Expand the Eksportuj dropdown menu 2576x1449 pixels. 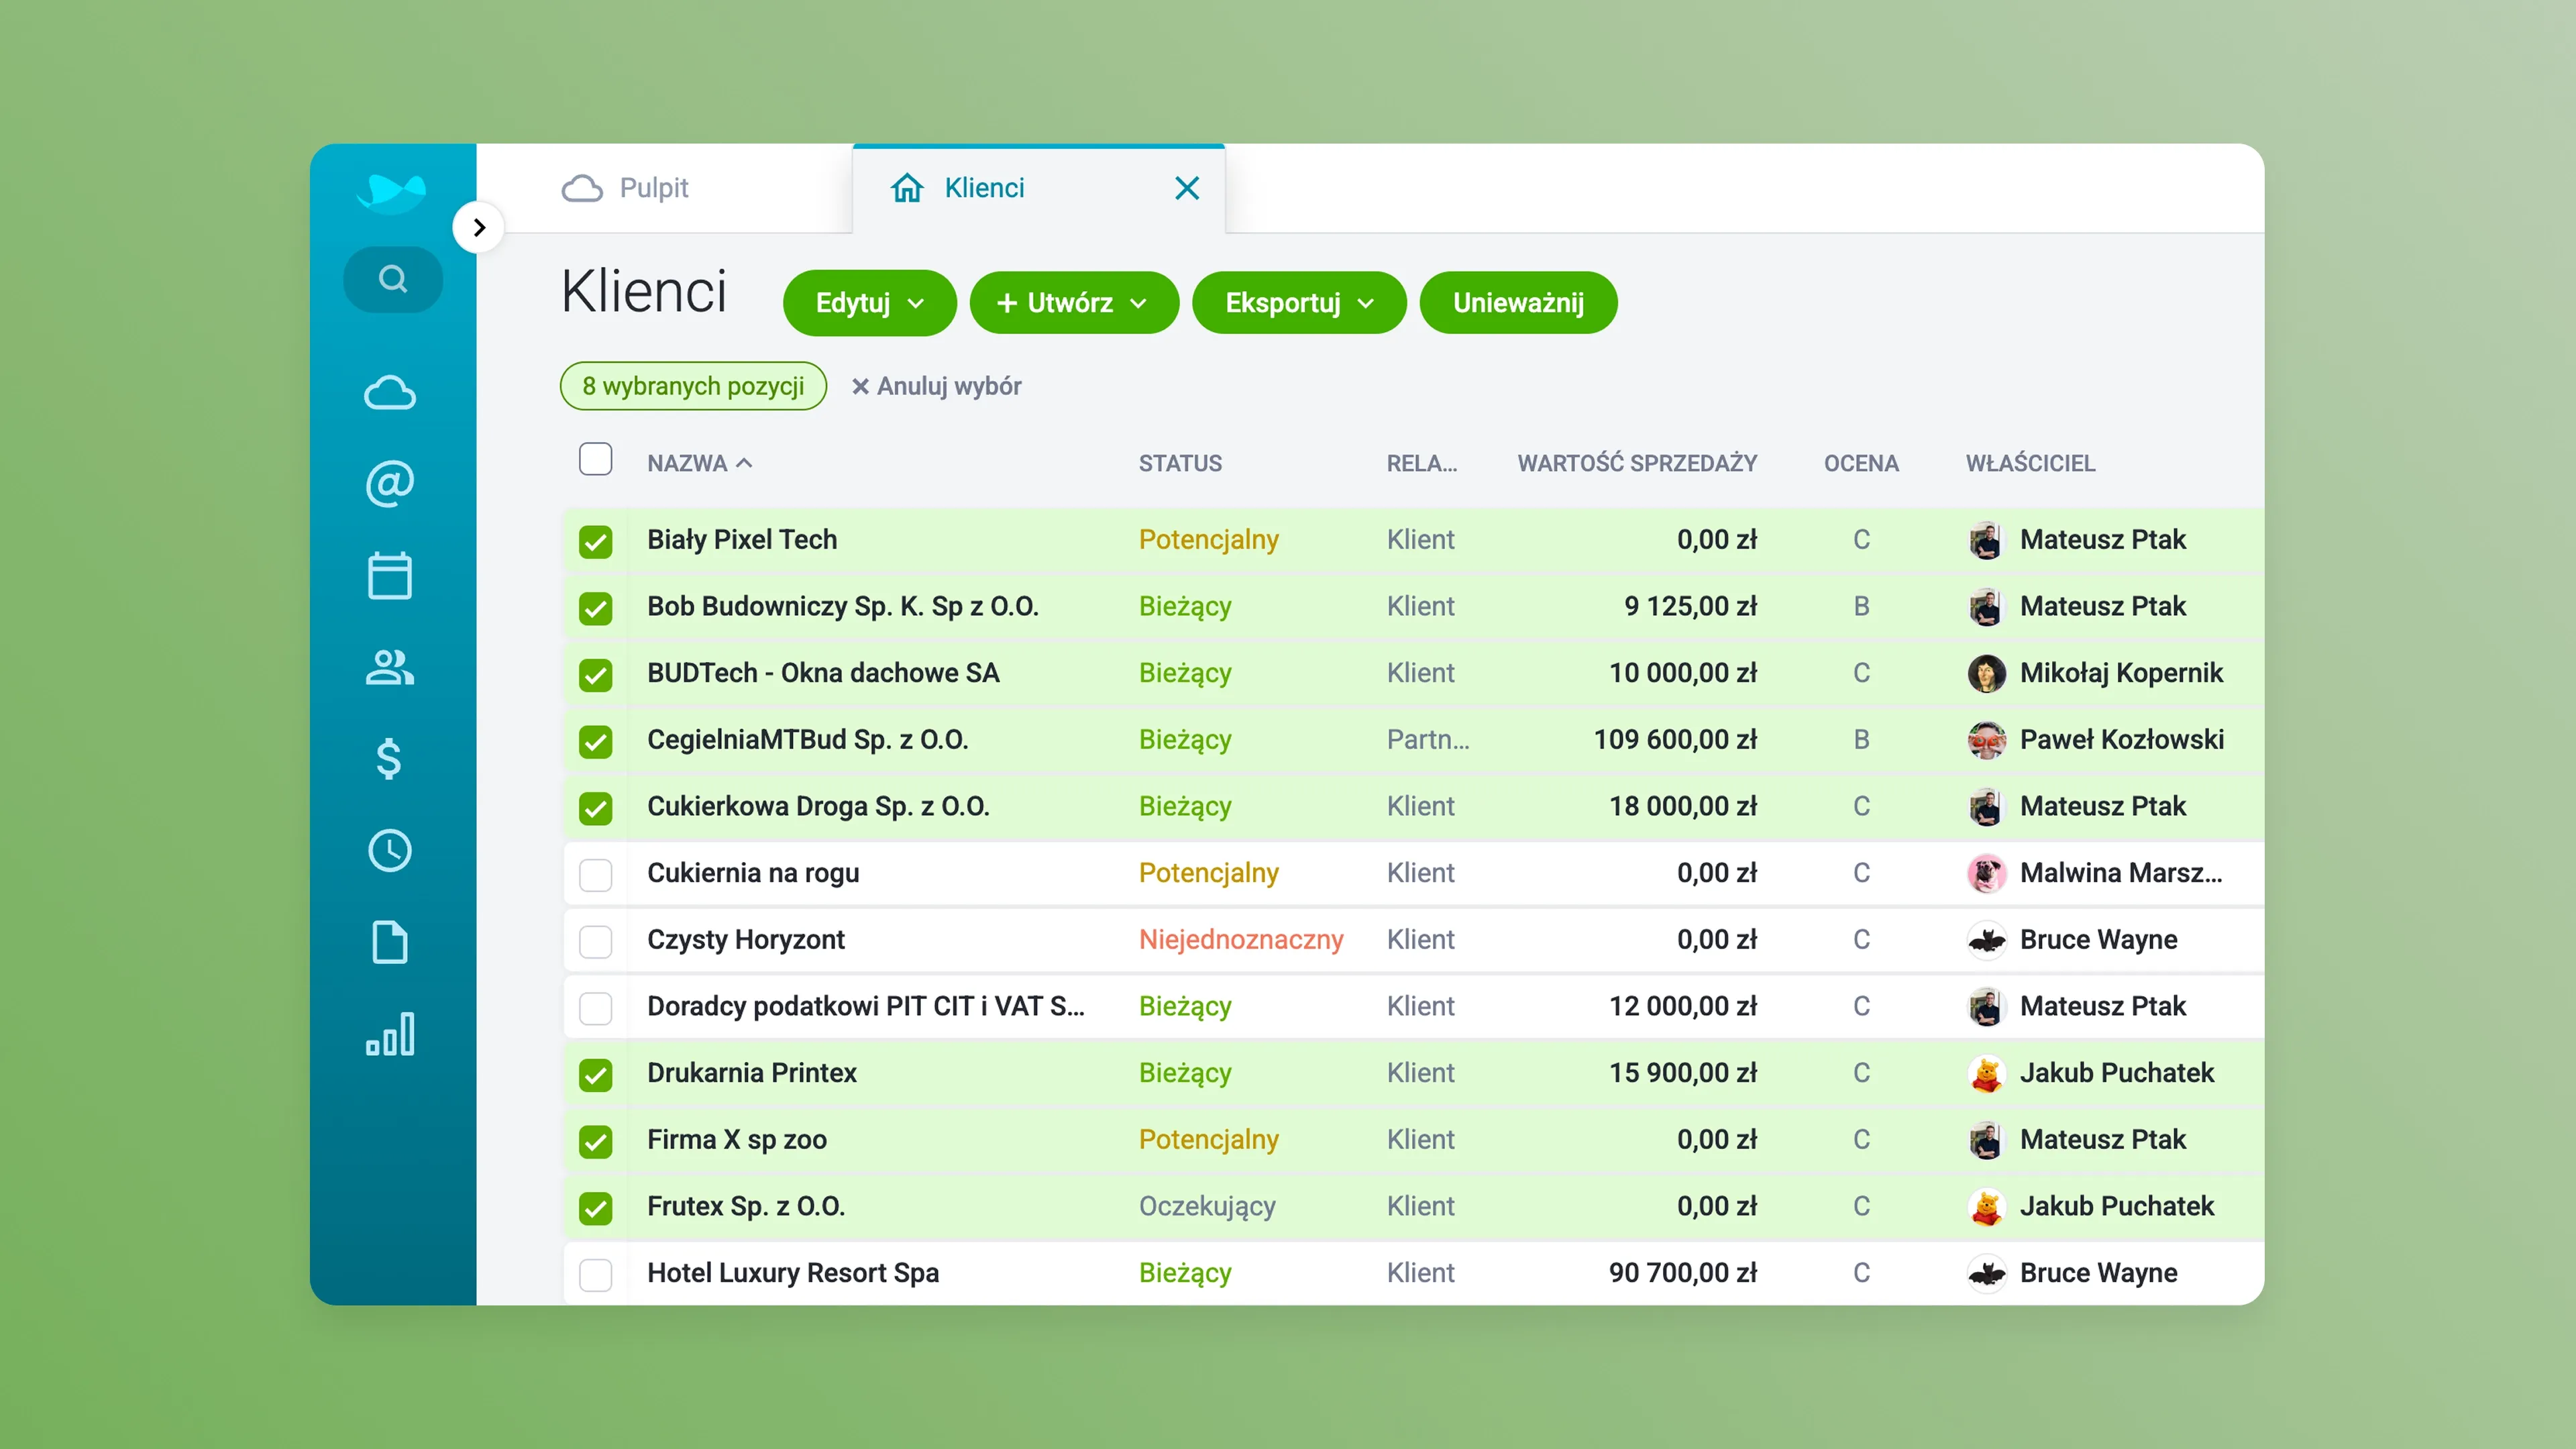pyautogui.click(x=1298, y=303)
